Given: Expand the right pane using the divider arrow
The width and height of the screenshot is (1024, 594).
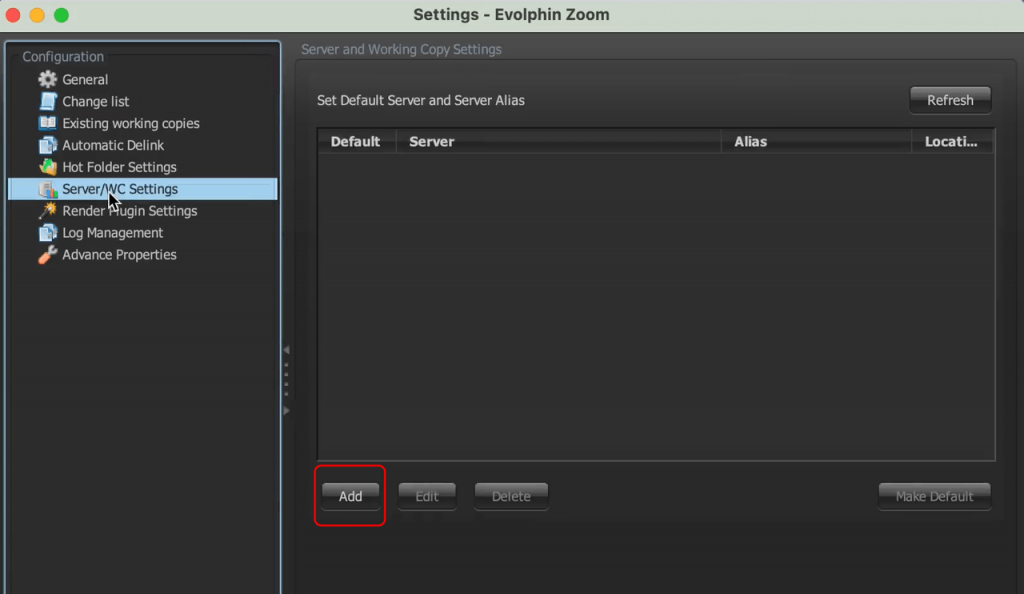Looking at the screenshot, I should (x=285, y=410).
